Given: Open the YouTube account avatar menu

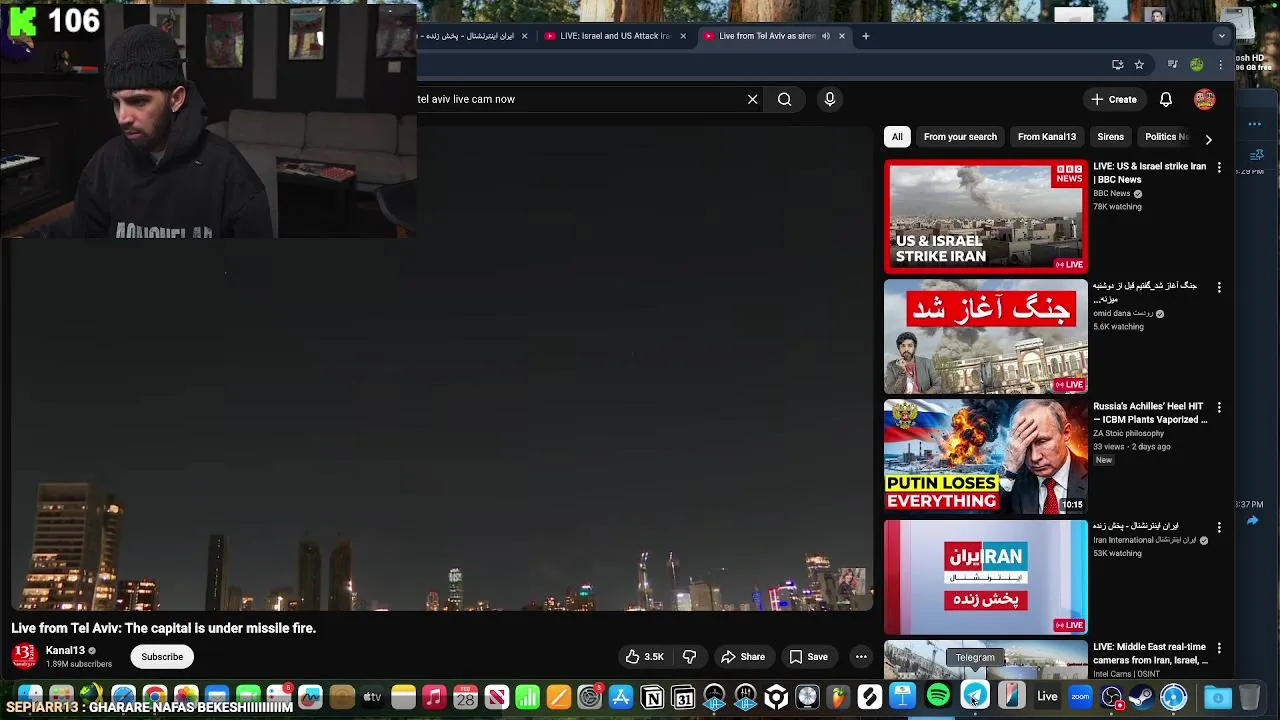Looking at the screenshot, I should (x=1204, y=99).
